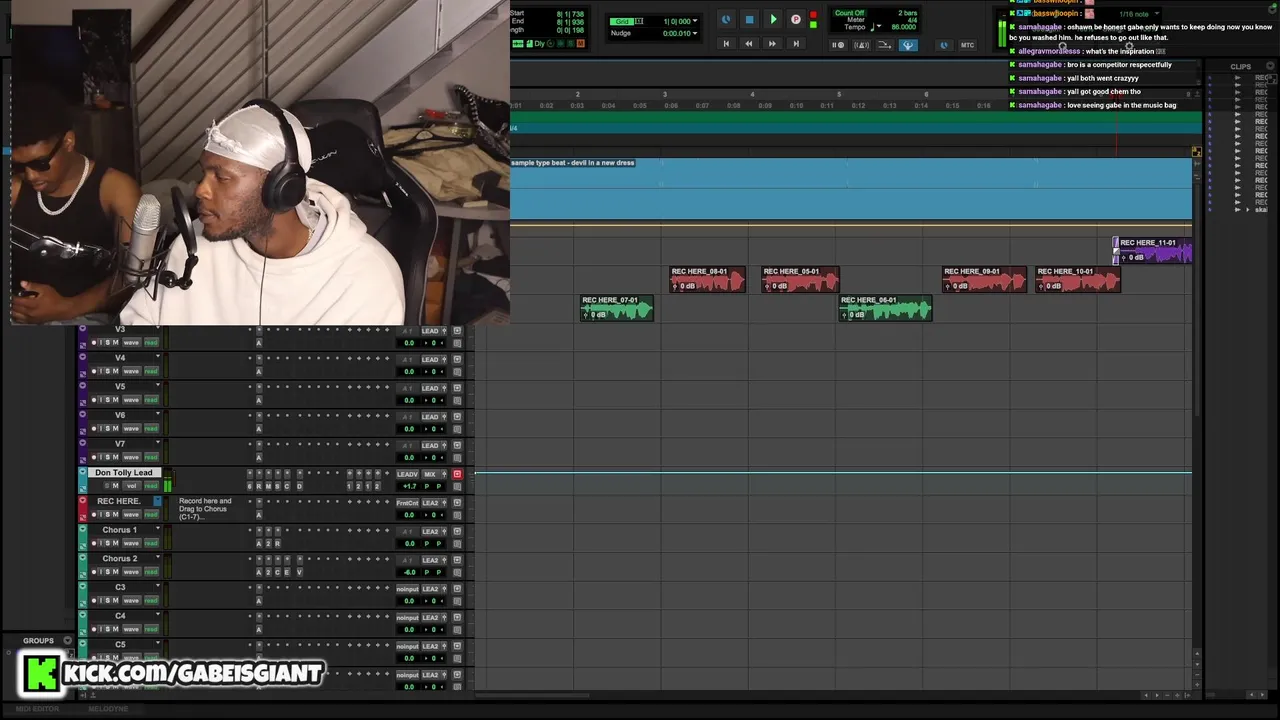Image resolution: width=1280 pixels, height=720 pixels.
Task: Open insert slot 'R' on Don Tolly Lead
Action: click(x=258, y=486)
